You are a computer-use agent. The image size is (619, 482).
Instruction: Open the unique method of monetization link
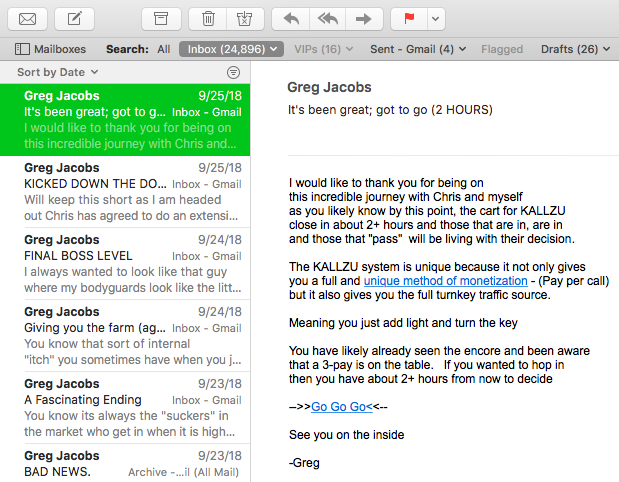[433, 283]
